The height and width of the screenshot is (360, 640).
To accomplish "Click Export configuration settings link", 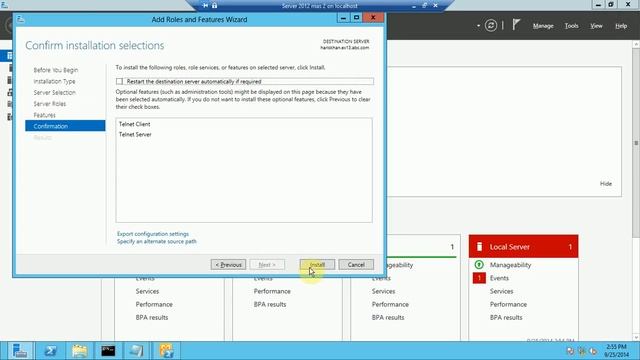I will click(153, 234).
